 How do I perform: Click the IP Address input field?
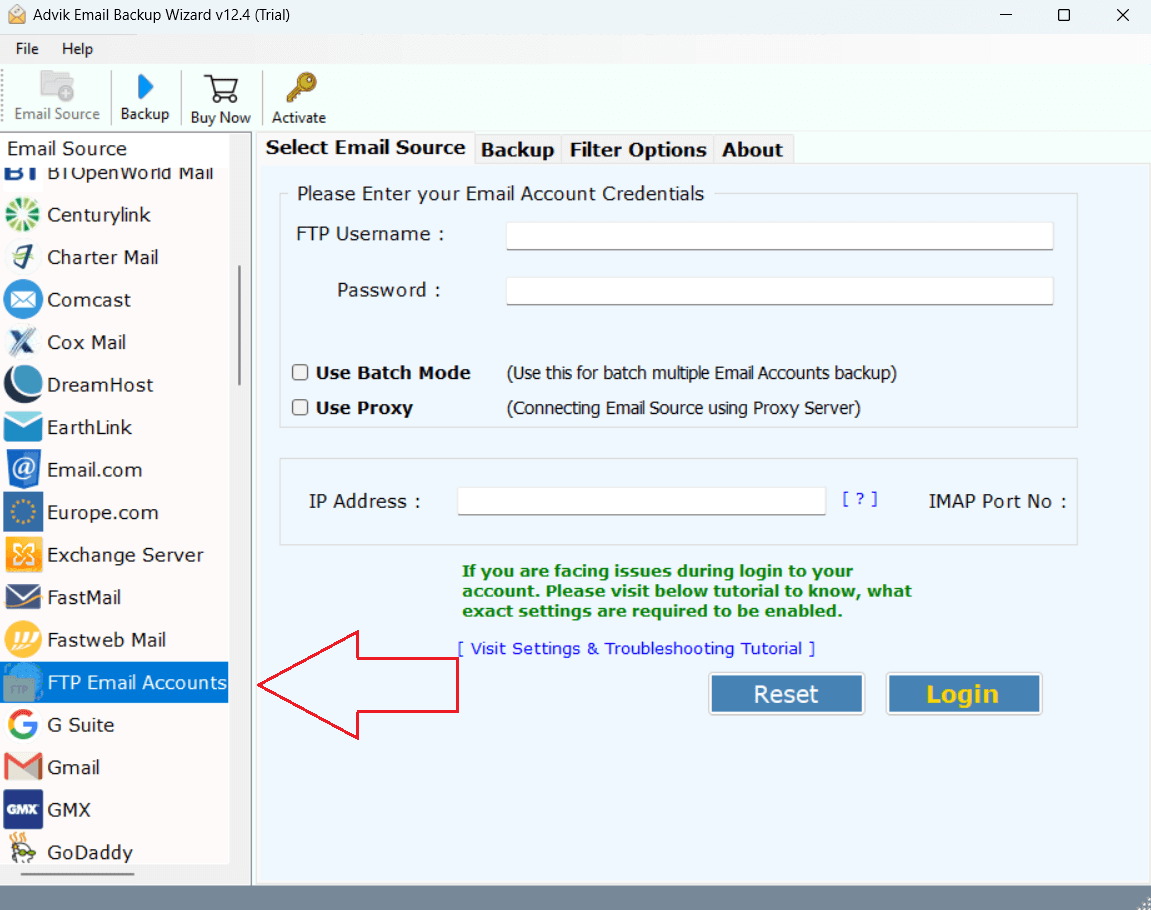pyautogui.click(x=642, y=501)
